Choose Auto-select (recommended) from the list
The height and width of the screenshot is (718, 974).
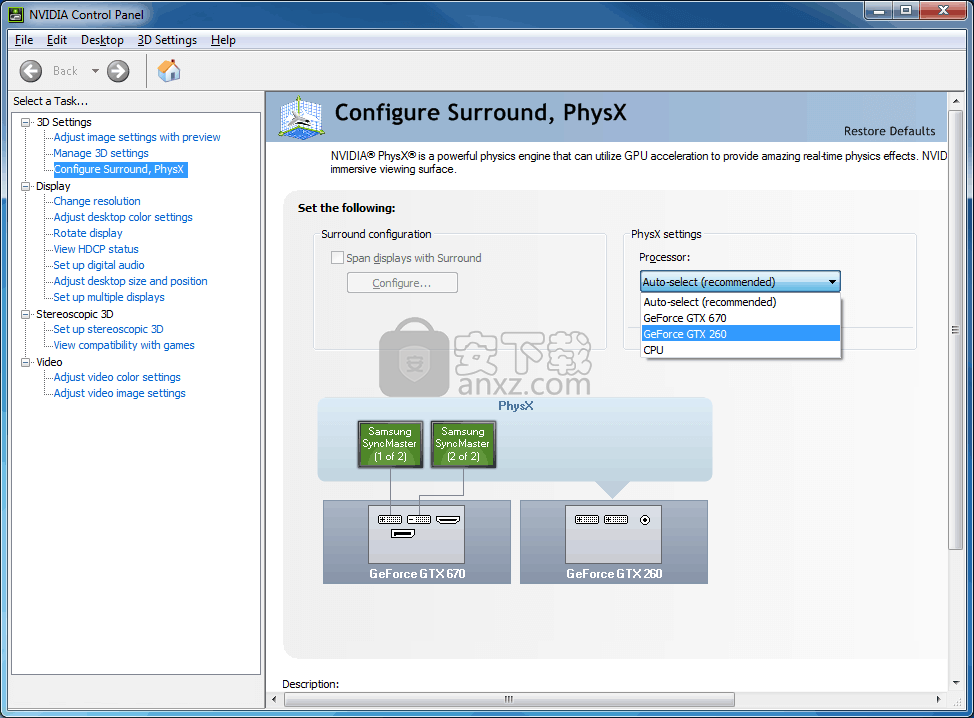tap(740, 302)
